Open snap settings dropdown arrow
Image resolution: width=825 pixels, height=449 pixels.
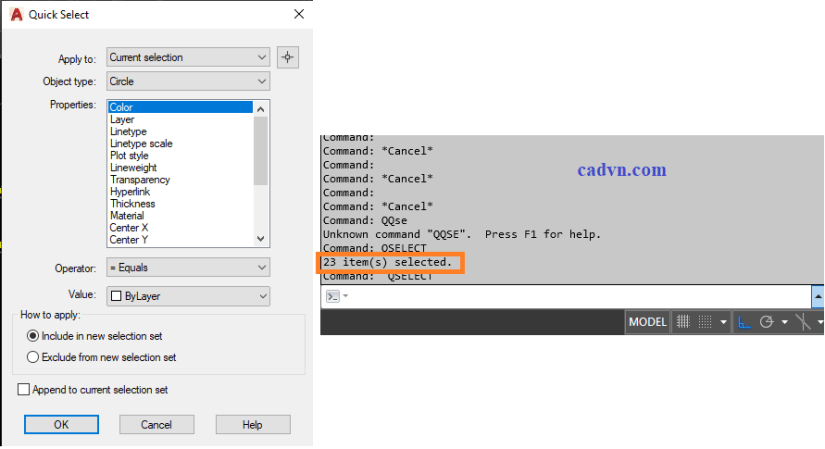[x=723, y=322]
